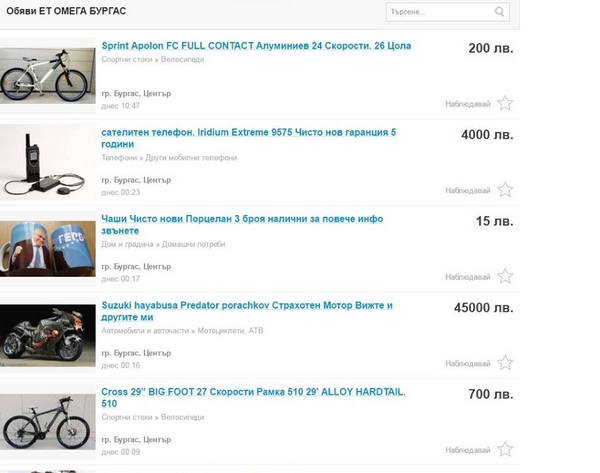Screen dimensions: 600x473
Task: View the white bicycle thumbnail
Action: point(48,76)
